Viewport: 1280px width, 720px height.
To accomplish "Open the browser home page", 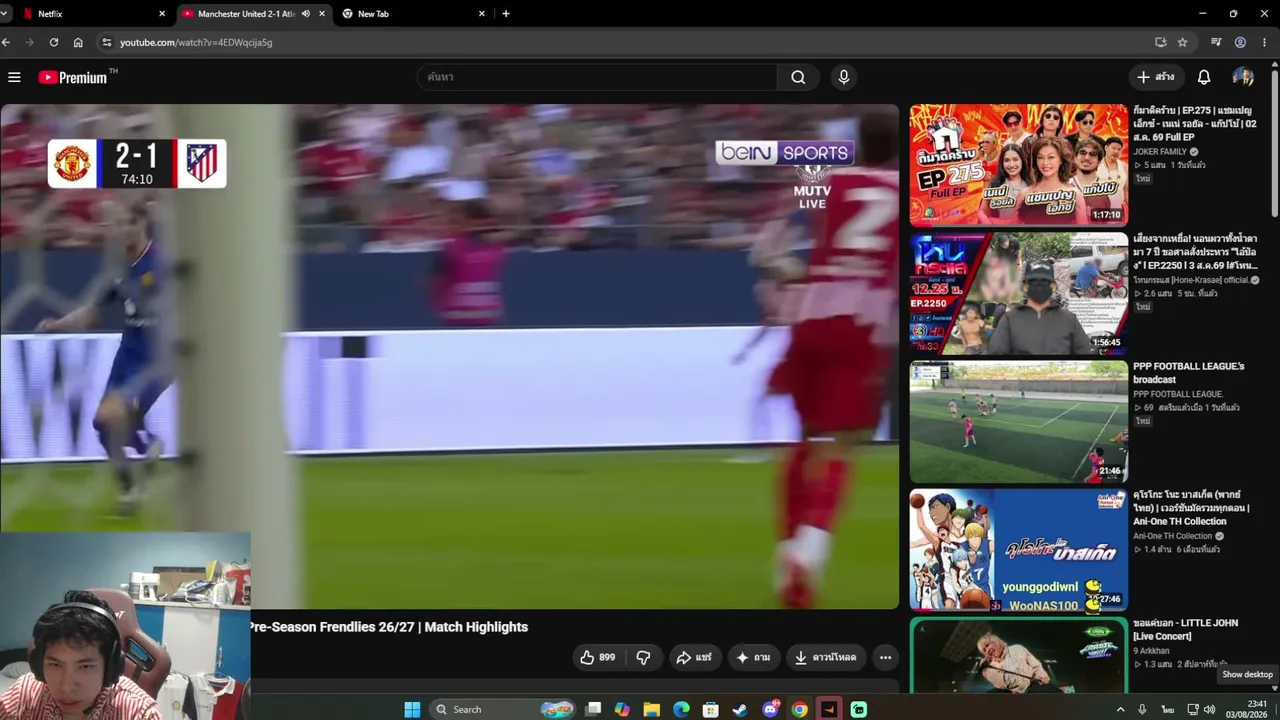I will pyautogui.click(x=78, y=42).
